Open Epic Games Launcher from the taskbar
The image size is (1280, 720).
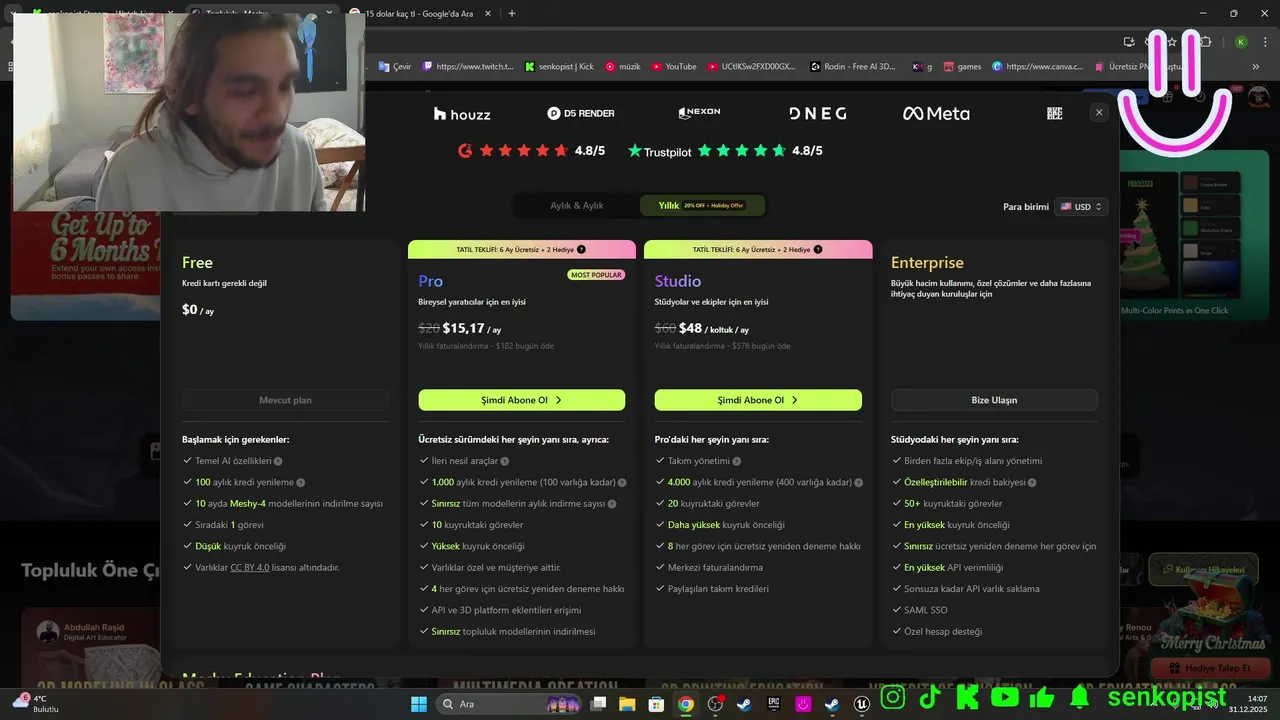[773, 704]
